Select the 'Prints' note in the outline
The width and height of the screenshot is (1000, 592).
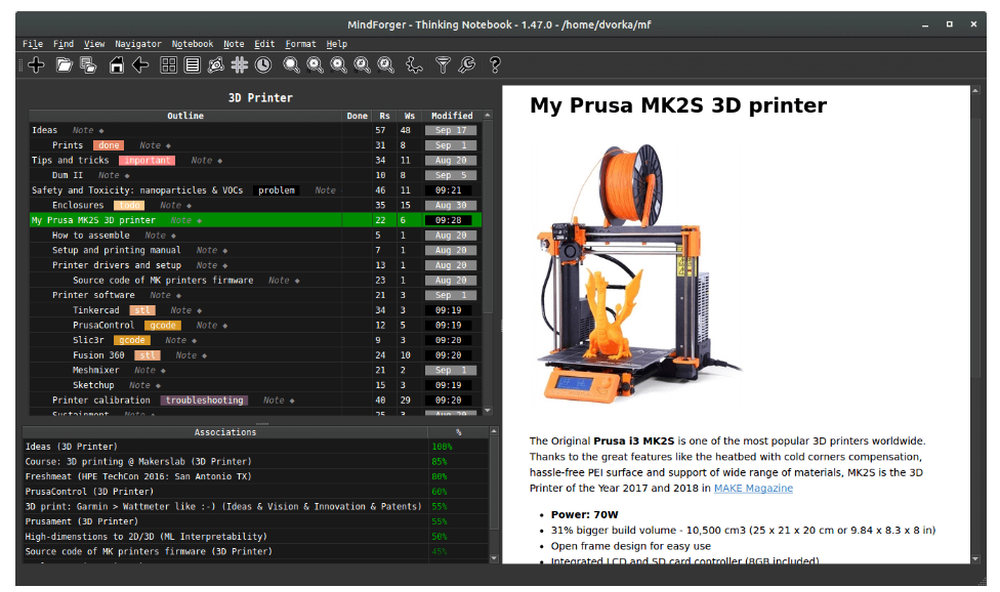click(255, 145)
